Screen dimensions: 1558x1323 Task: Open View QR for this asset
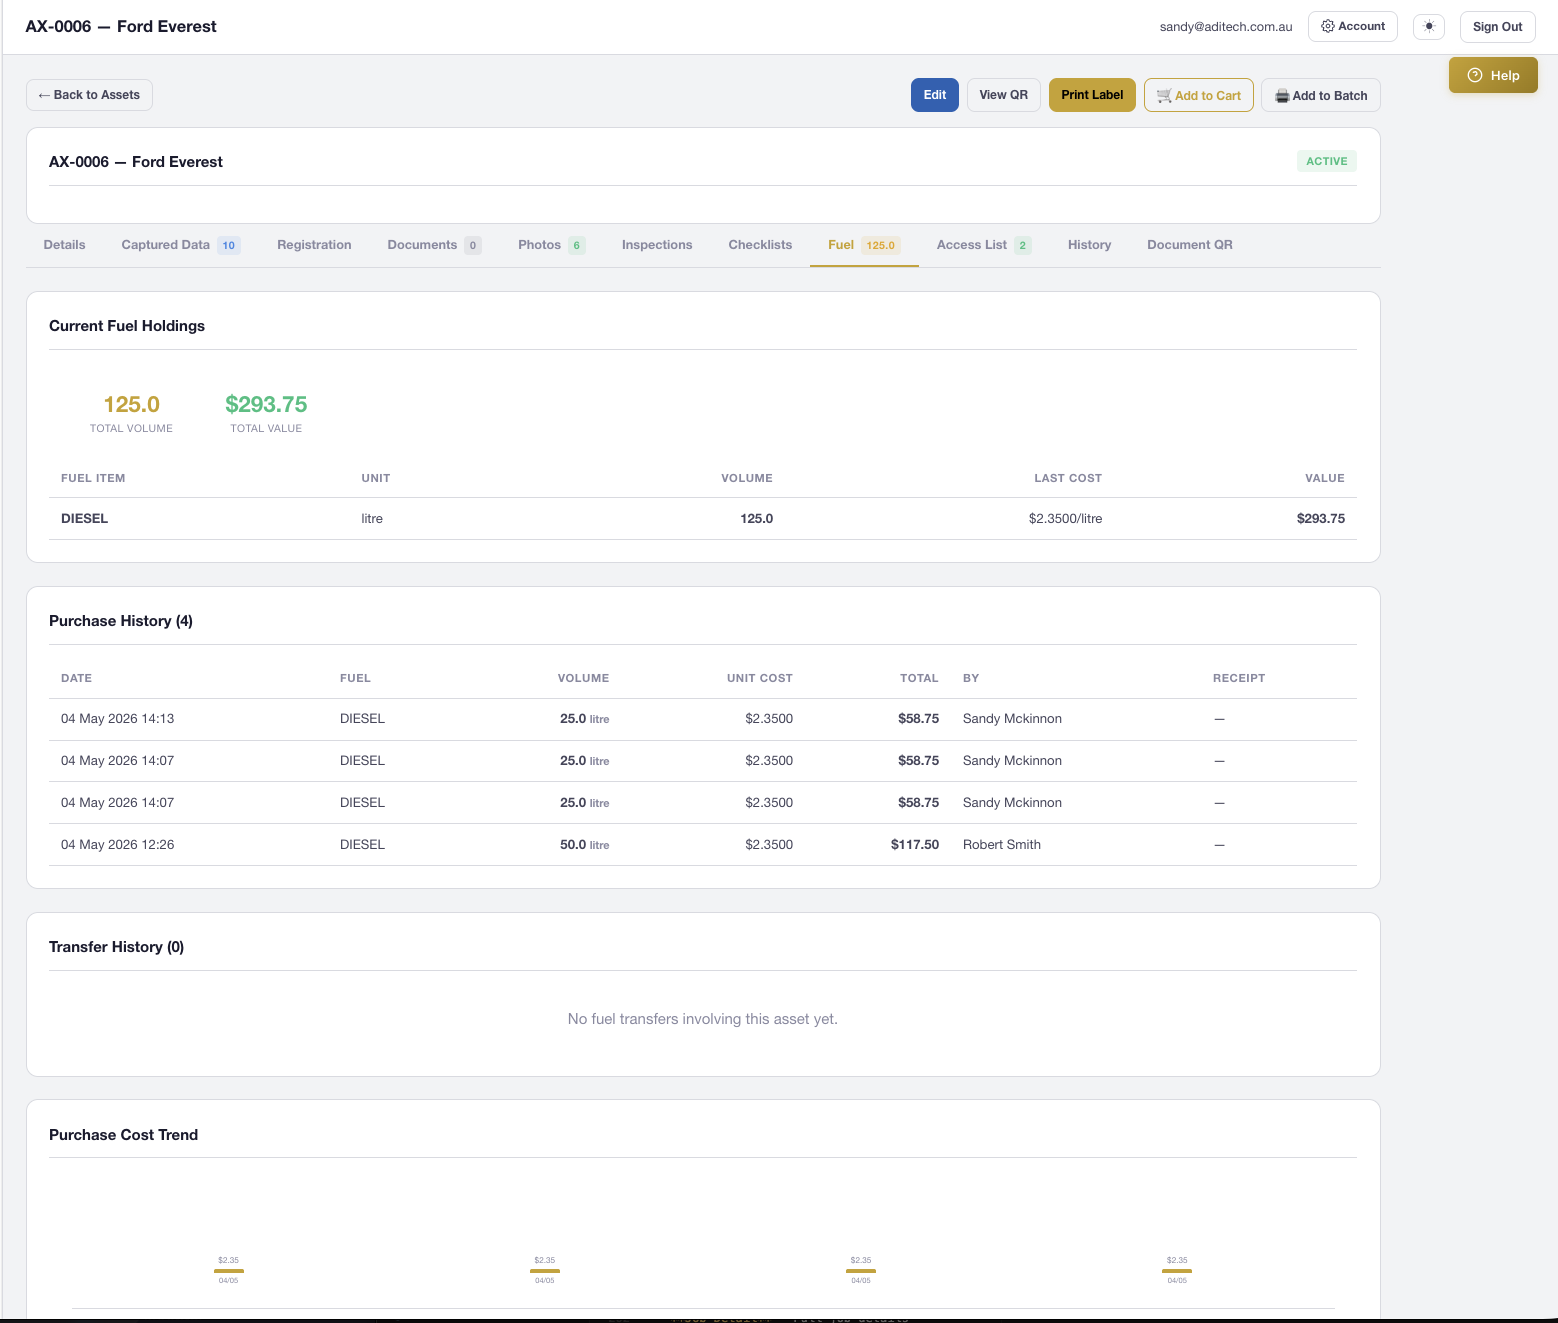[1004, 95]
